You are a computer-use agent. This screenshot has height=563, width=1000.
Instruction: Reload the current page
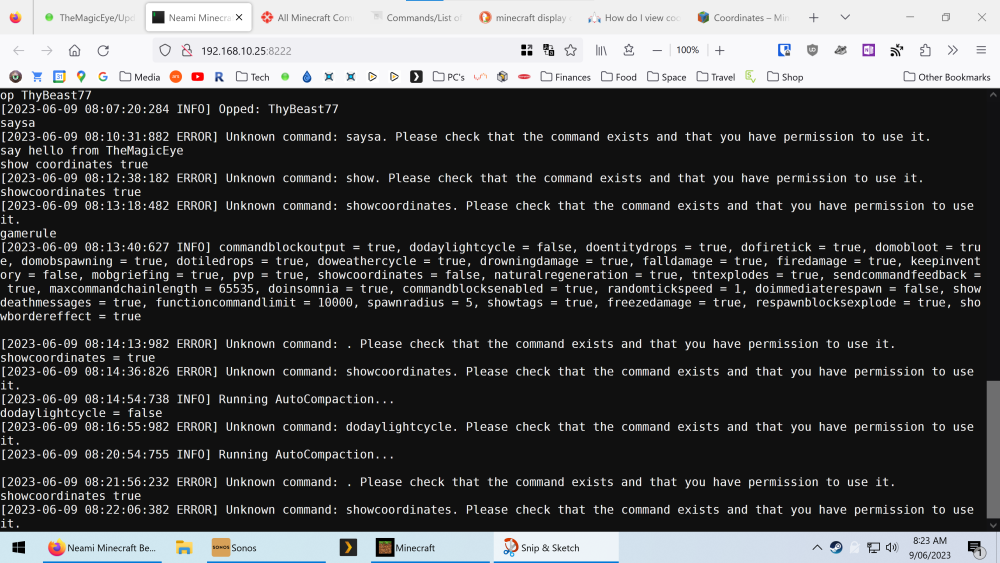pyautogui.click(x=103, y=50)
